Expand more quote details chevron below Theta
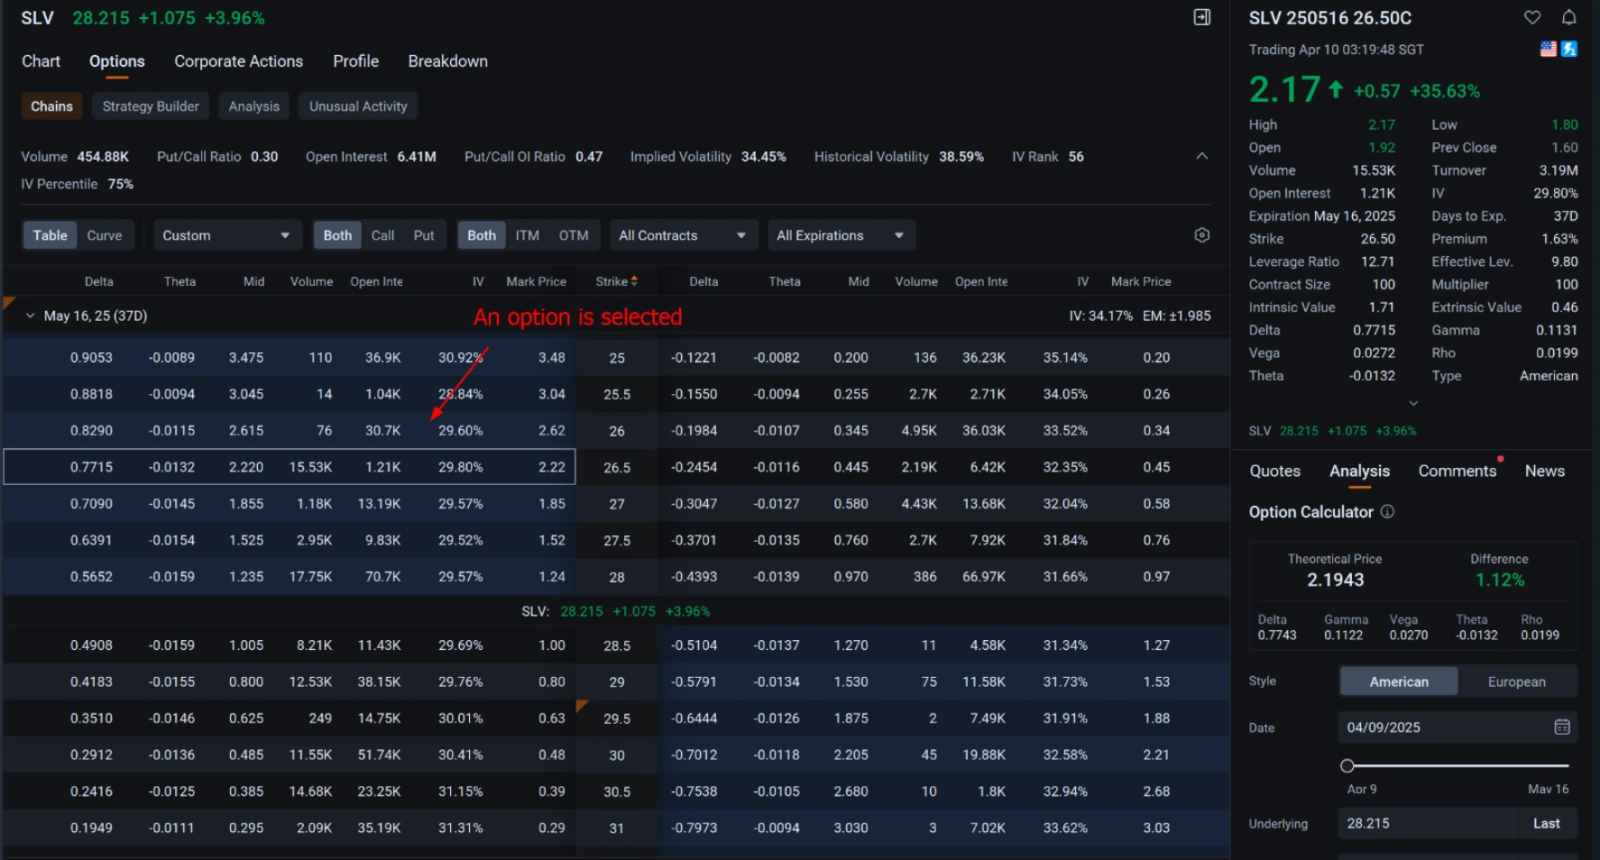 tap(1414, 403)
